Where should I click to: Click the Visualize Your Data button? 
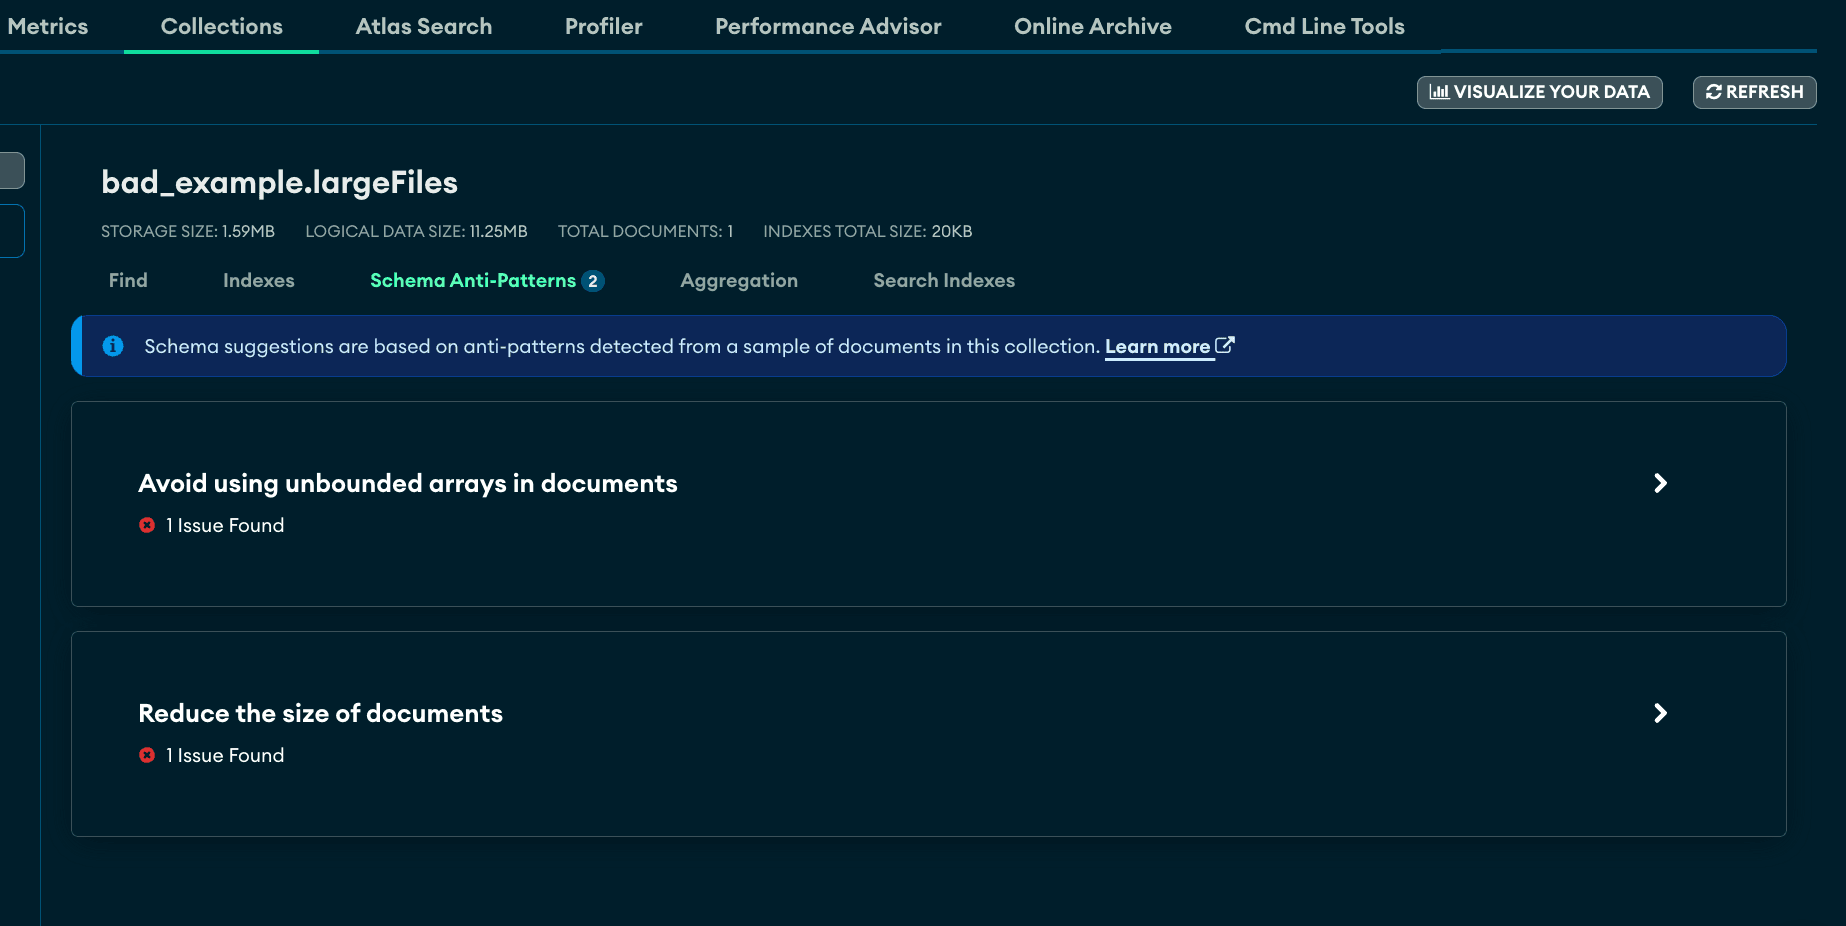coord(1539,92)
